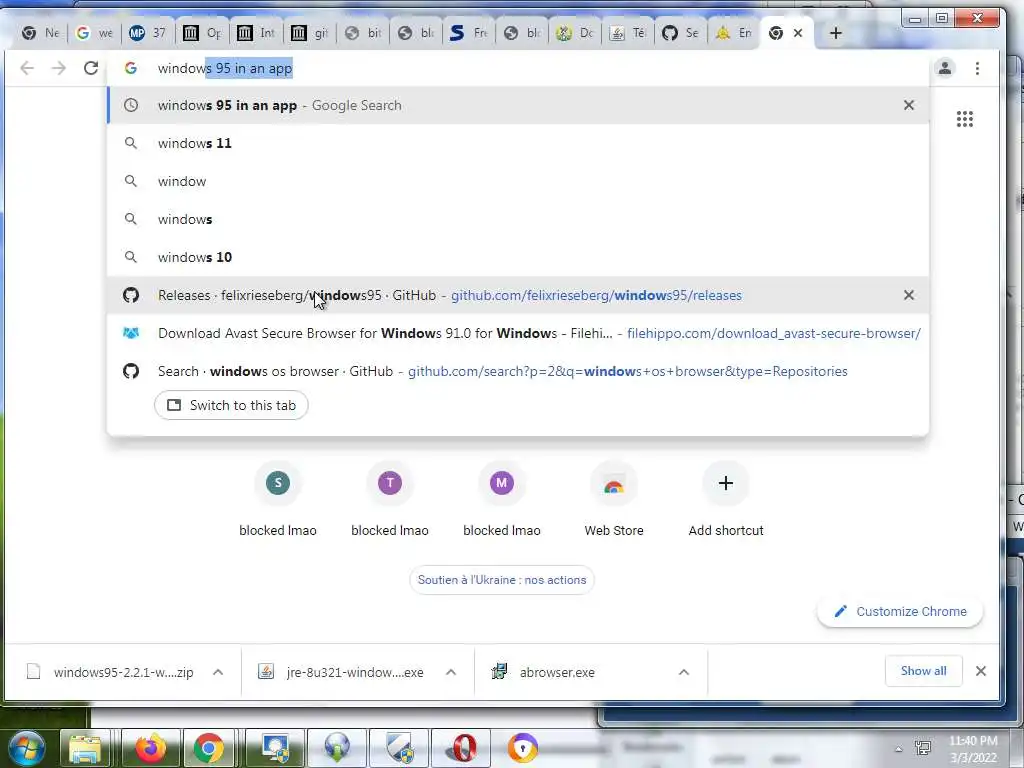Switch to the 'git' archive tab
Image resolution: width=1024 pixels, height=768 pixels.
coord(309,33)
